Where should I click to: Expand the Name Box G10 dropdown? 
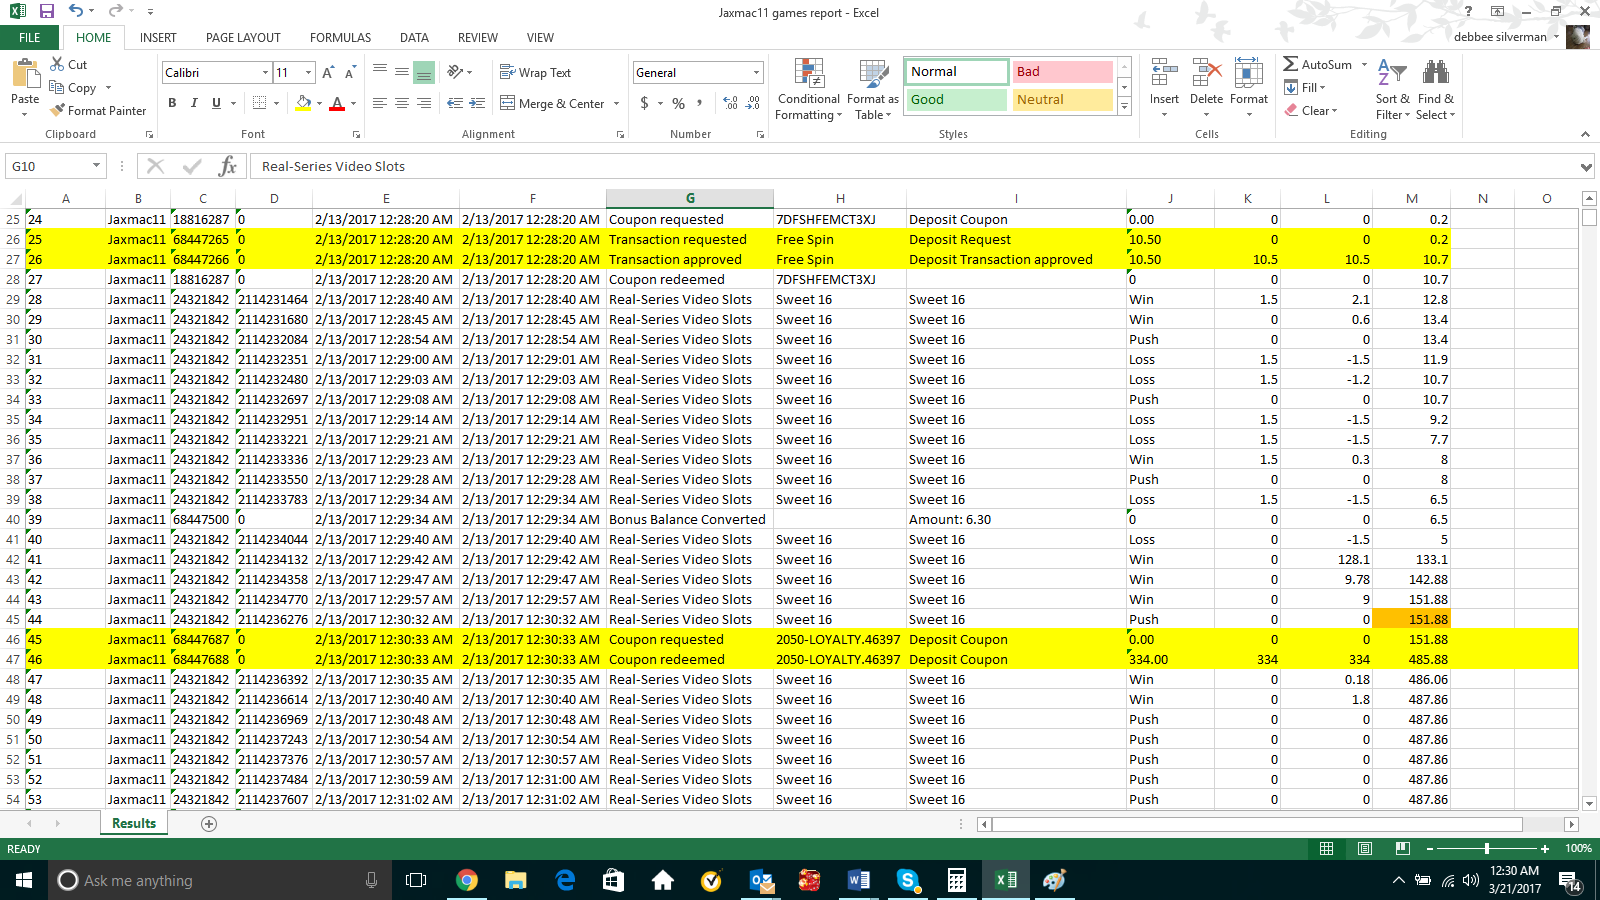coord(96,166)
